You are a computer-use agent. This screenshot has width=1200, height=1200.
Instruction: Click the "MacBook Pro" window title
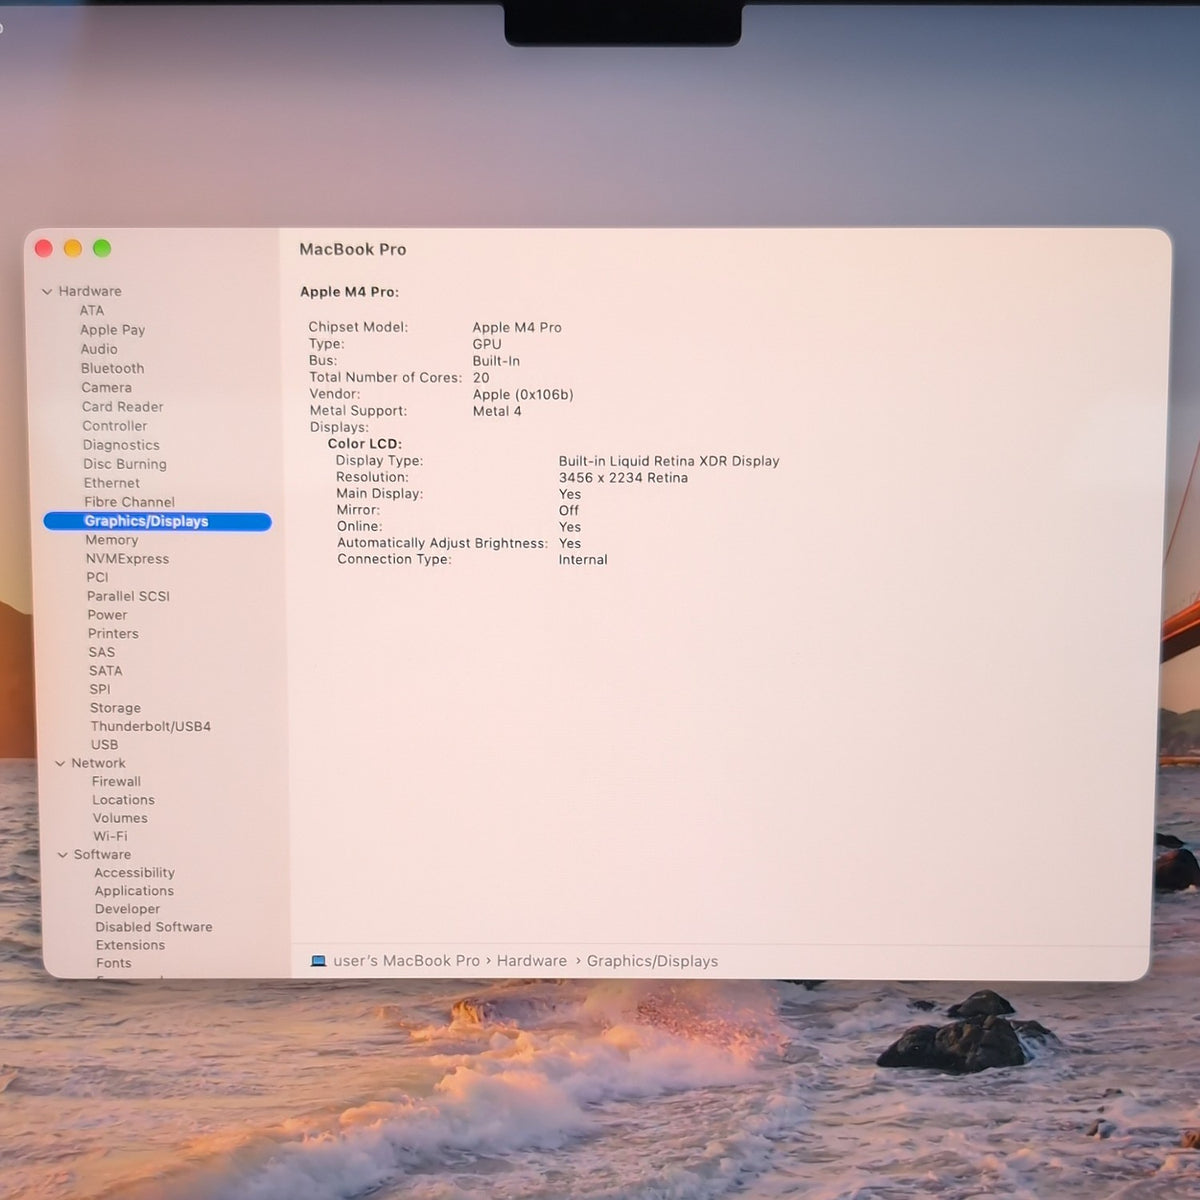tap(353, 249)
